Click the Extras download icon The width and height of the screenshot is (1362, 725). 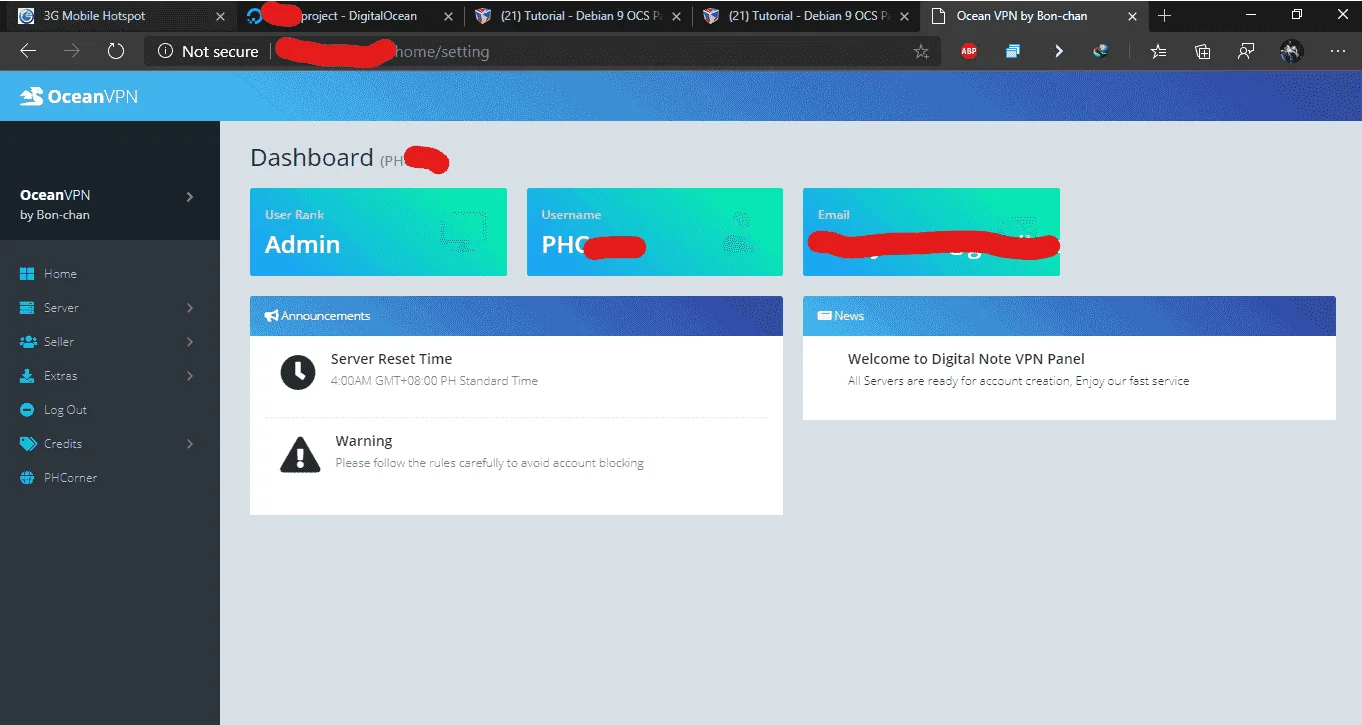coord(27,376)
